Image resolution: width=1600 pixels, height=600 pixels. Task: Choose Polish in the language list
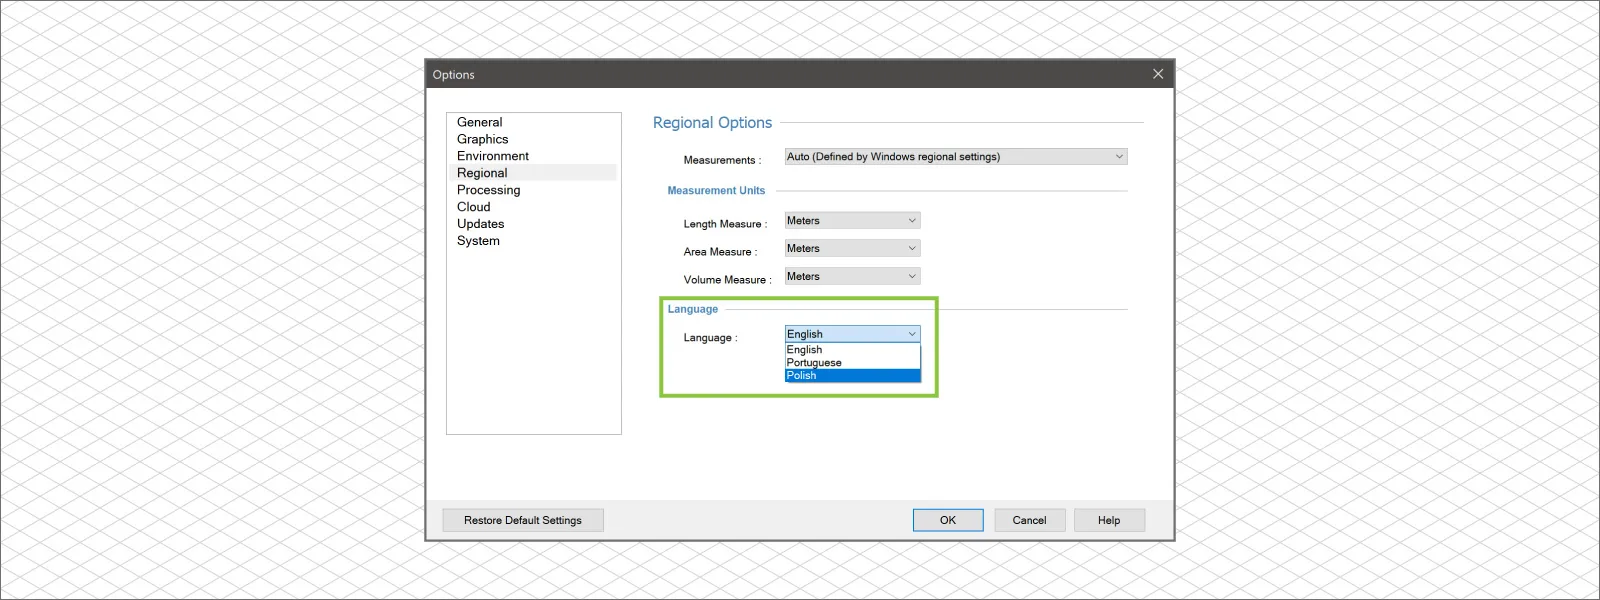[x=852, y=376]
